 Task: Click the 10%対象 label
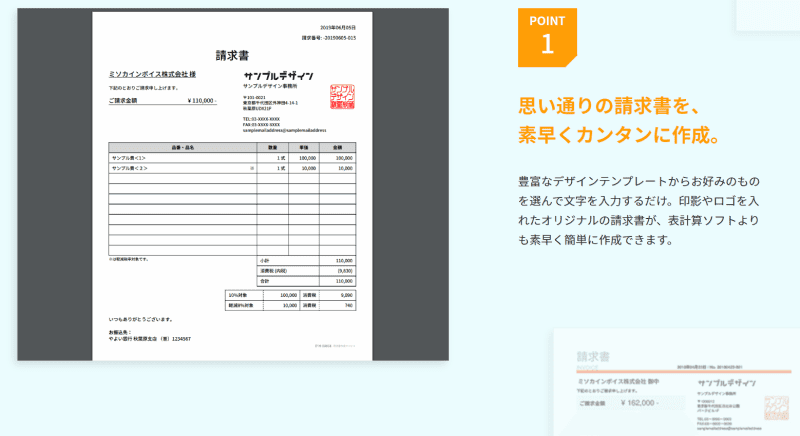[238, 295]
